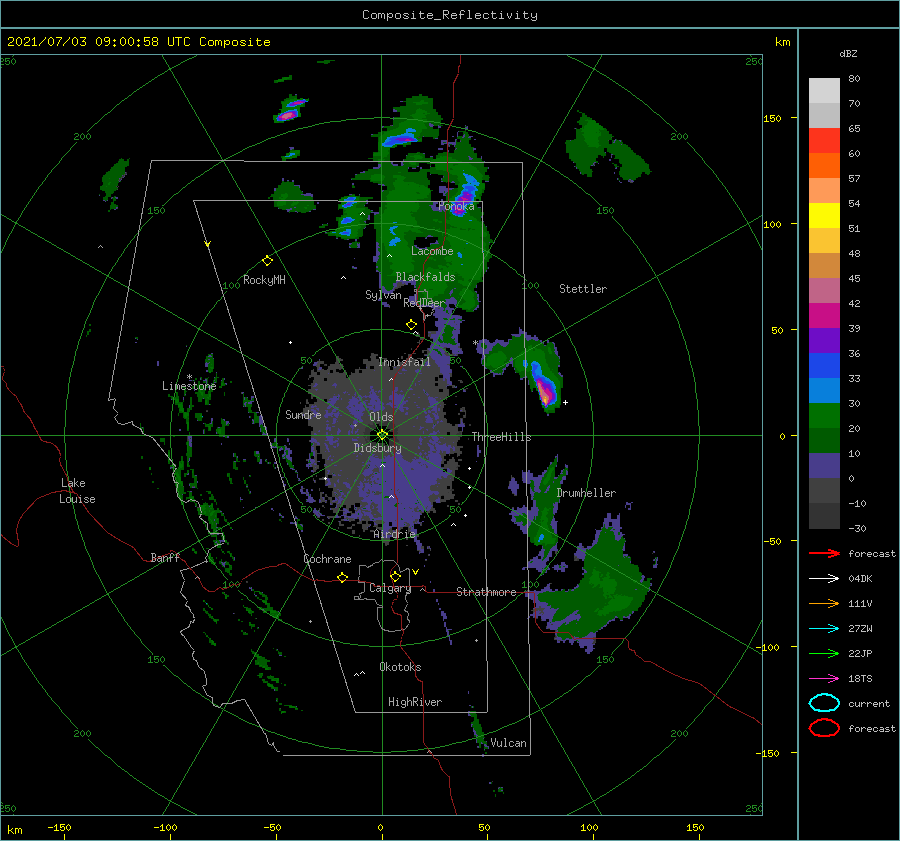Click the magenta 18TS arrow legend icon
The width and height of the screenshot is (900, 841).
[824, 679]
